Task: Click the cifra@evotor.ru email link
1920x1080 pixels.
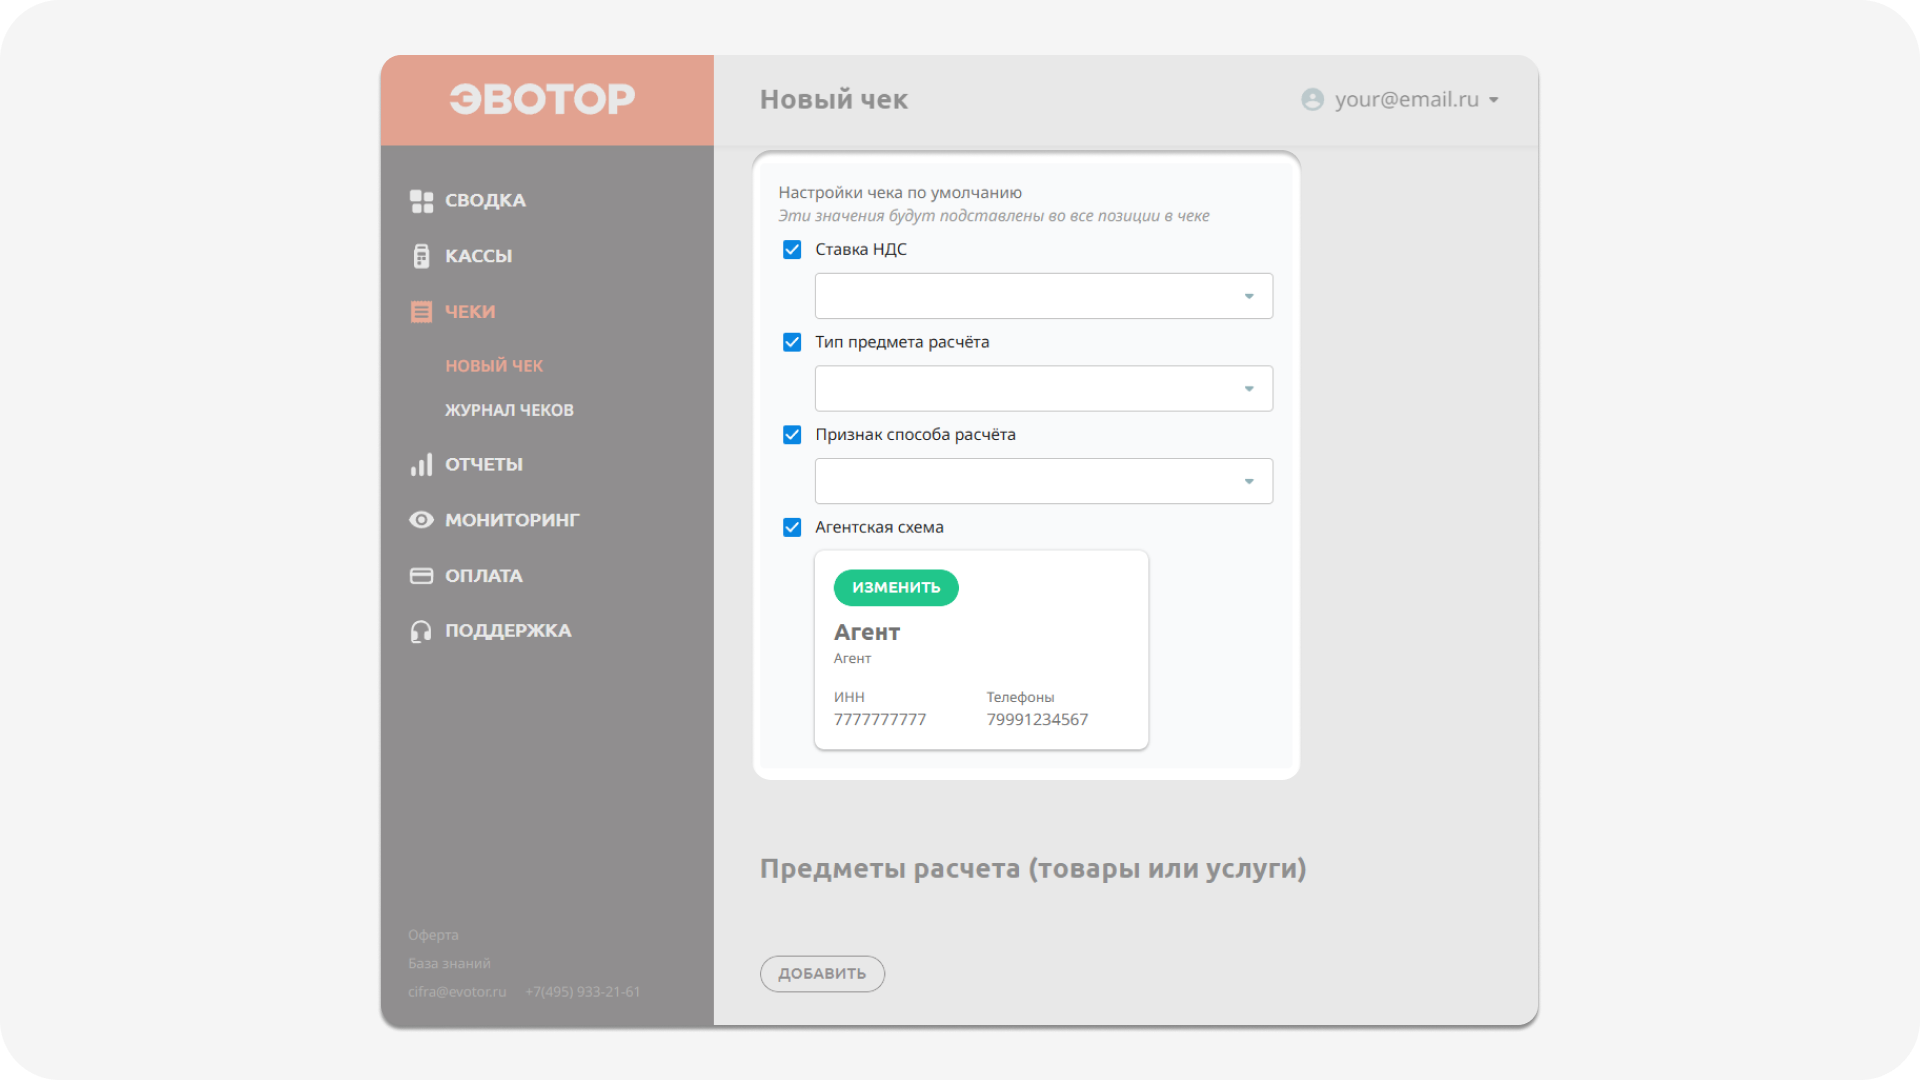Action: [x=457, y=992]
